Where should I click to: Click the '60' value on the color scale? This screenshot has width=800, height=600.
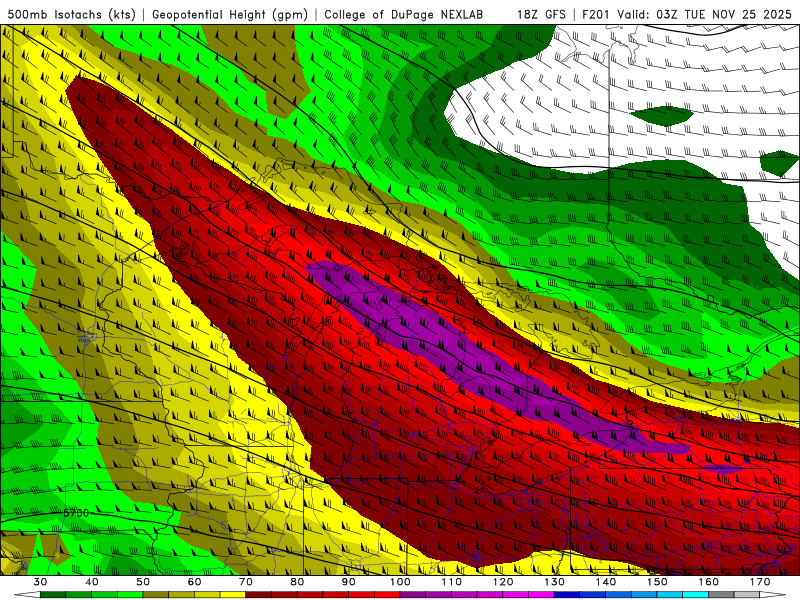(194, 582)
